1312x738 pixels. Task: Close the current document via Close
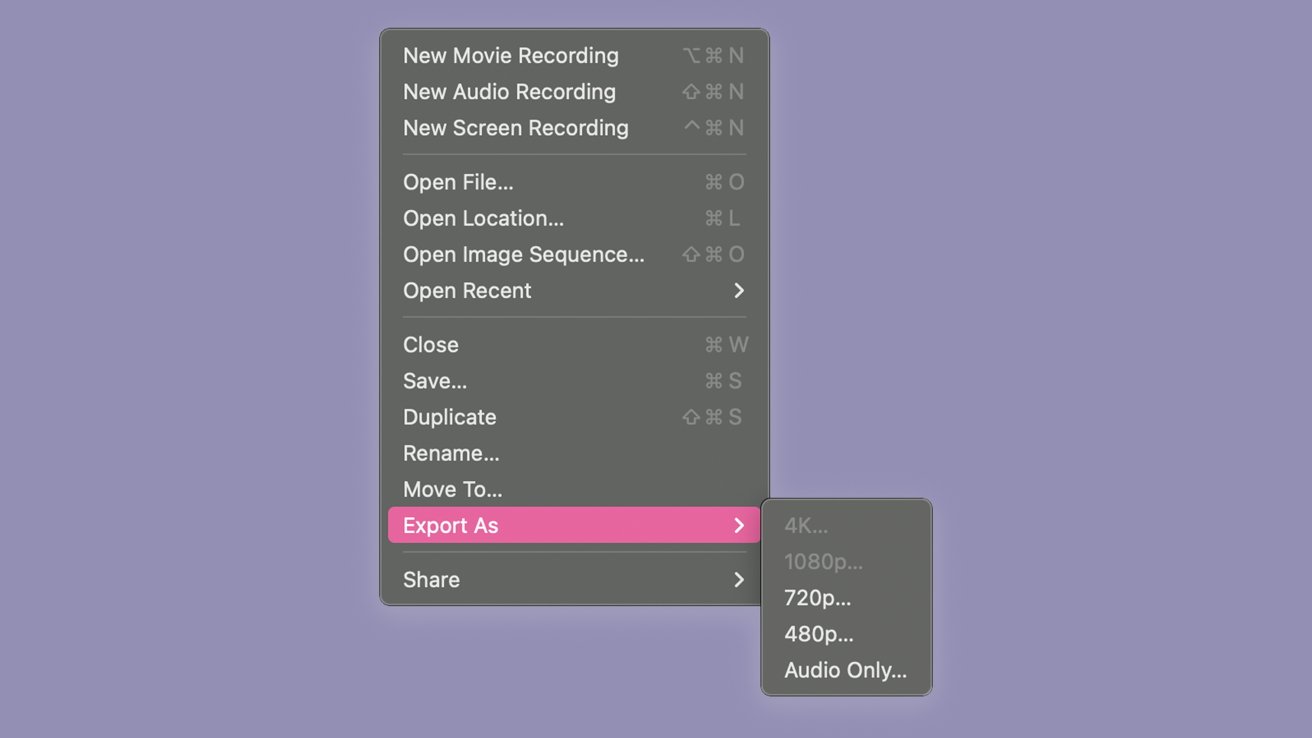click(x=431, y=344)
